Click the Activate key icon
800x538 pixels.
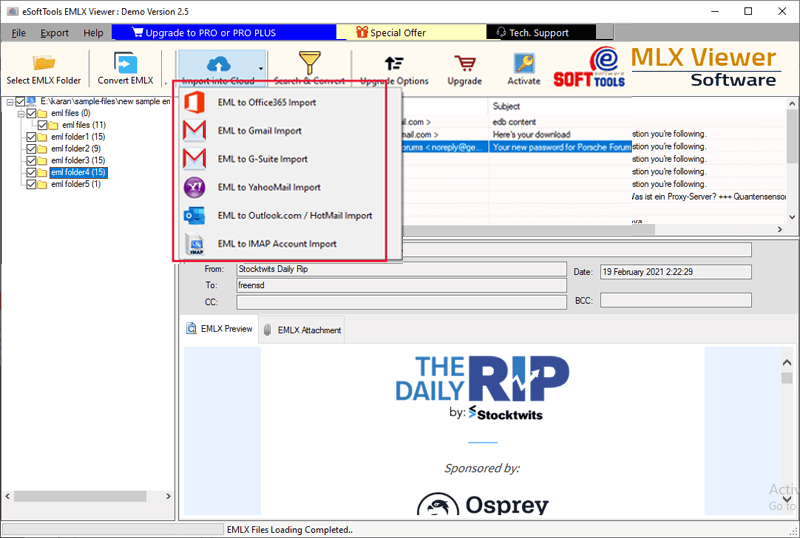(x=524, y=63)
